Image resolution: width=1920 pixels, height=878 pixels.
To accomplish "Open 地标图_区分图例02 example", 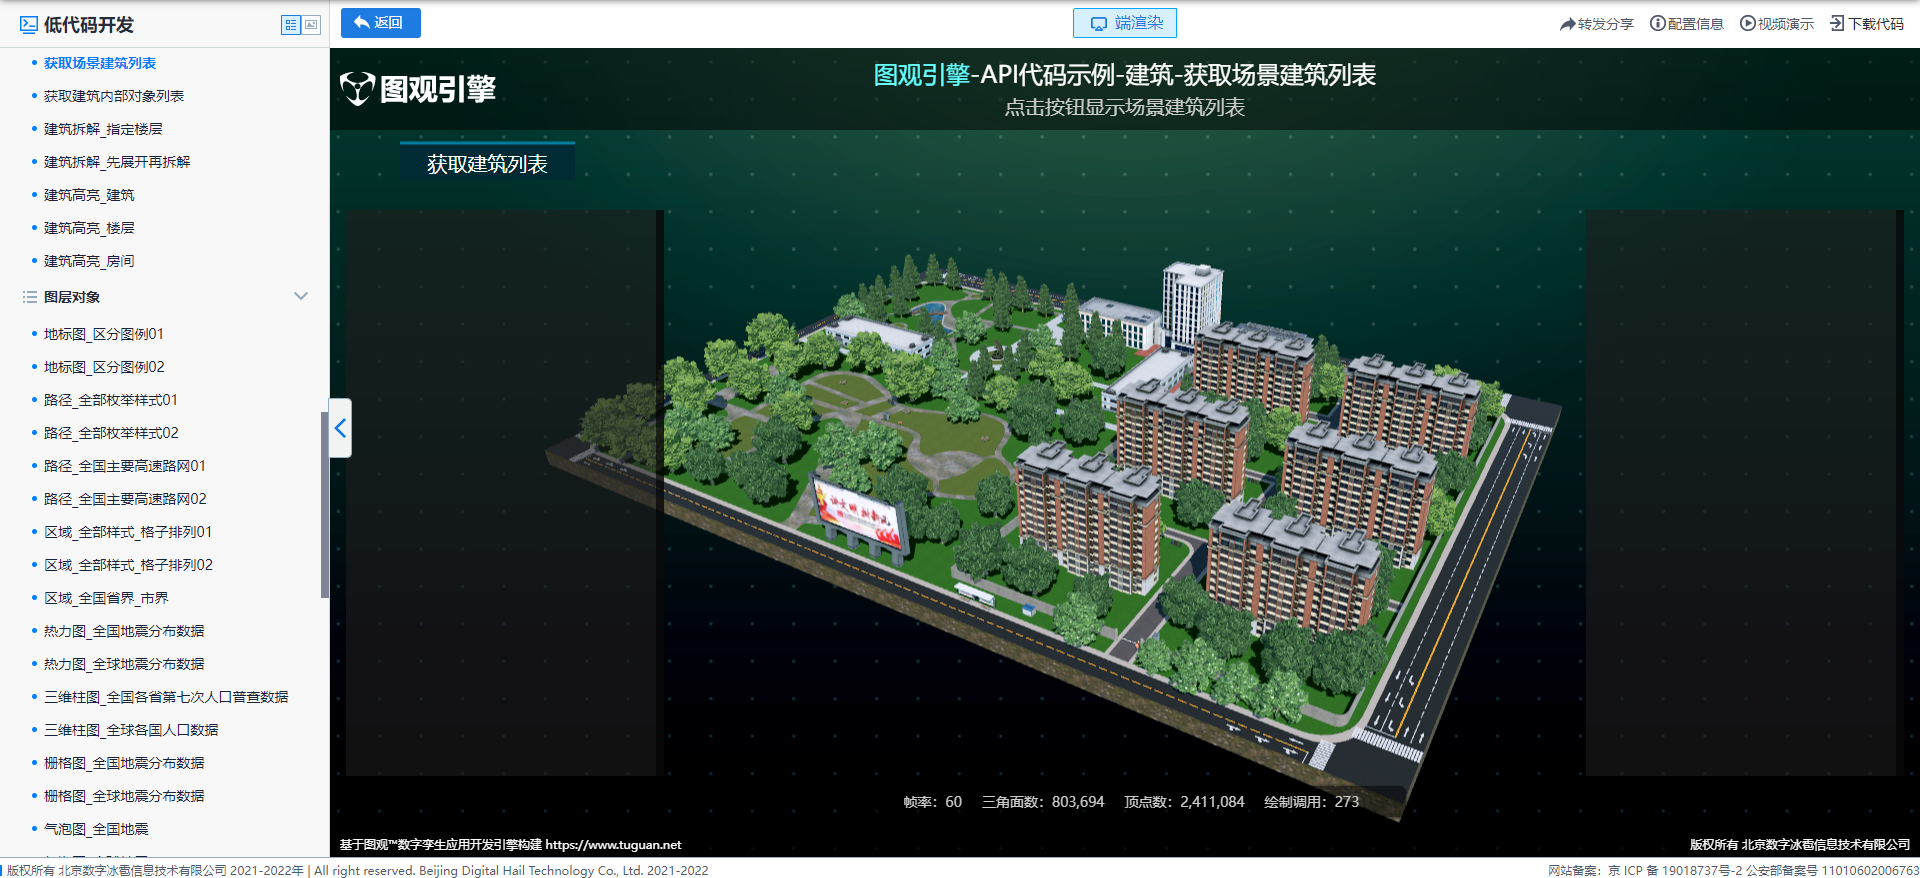I will [104, 367].
